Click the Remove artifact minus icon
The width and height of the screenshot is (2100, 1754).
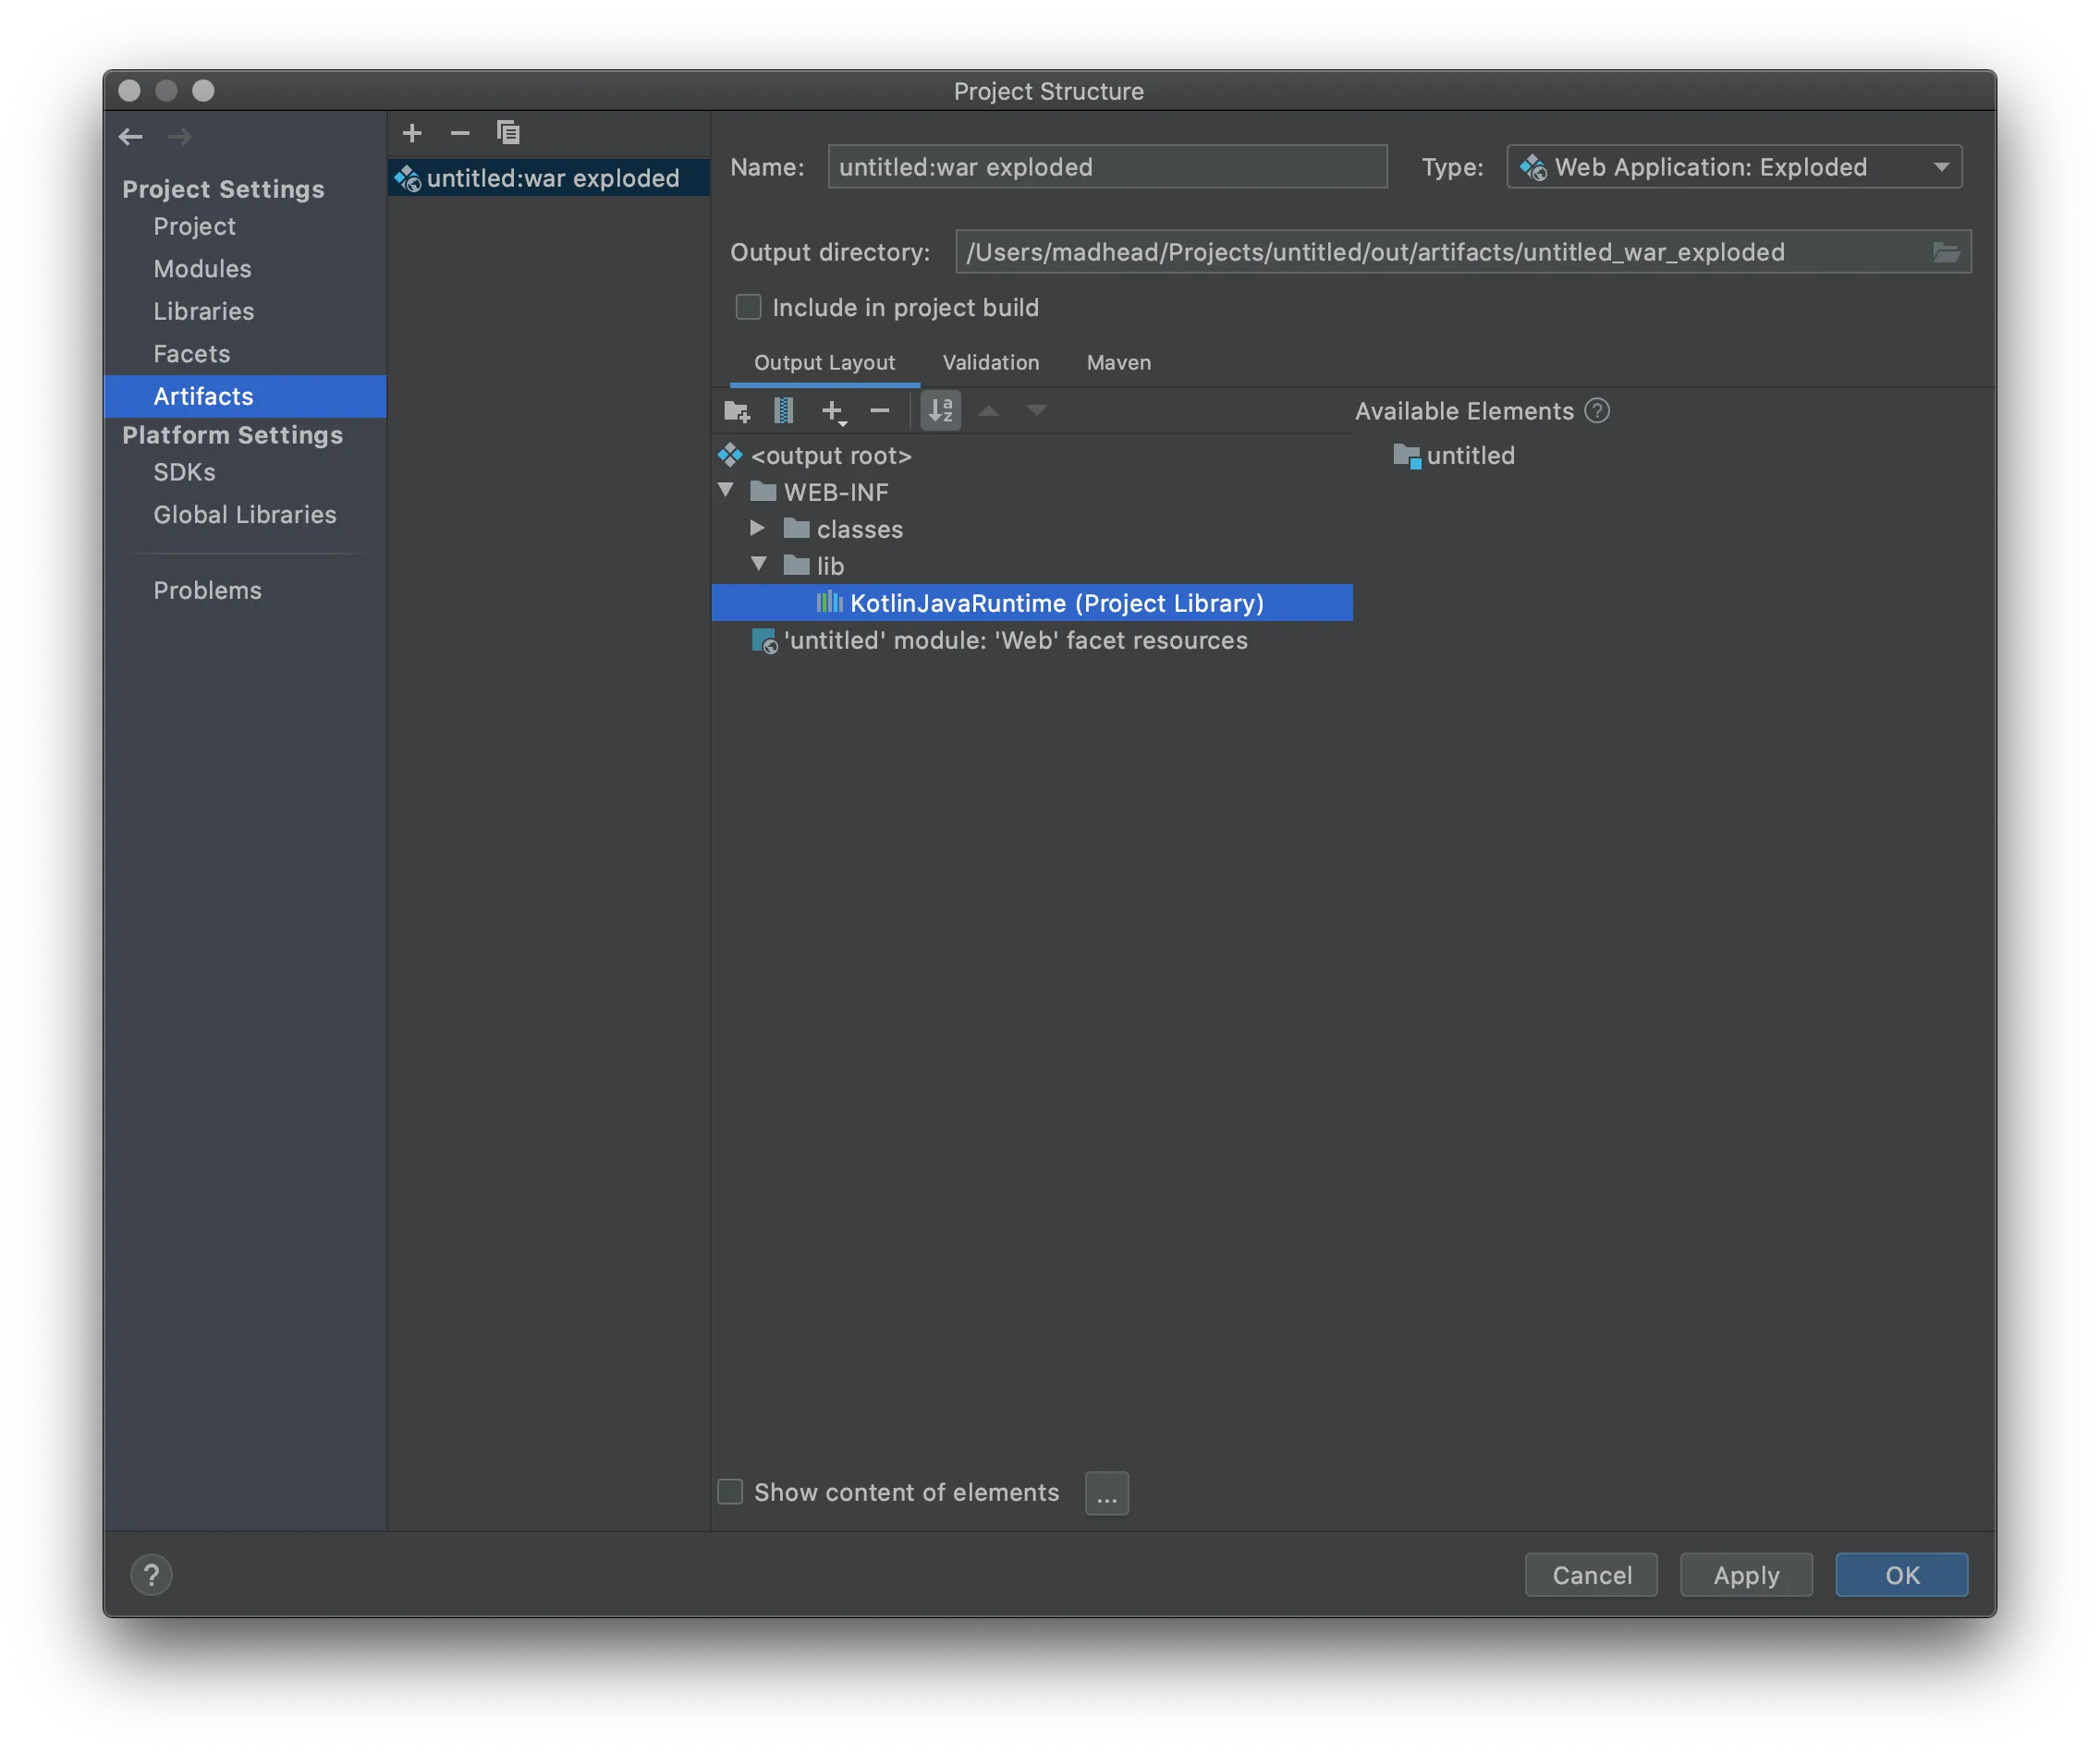460,133
